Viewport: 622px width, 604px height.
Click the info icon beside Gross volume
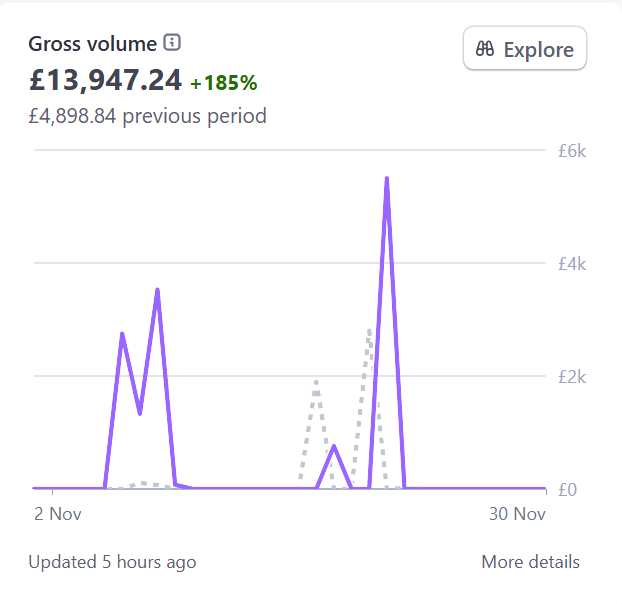[173, 43]
